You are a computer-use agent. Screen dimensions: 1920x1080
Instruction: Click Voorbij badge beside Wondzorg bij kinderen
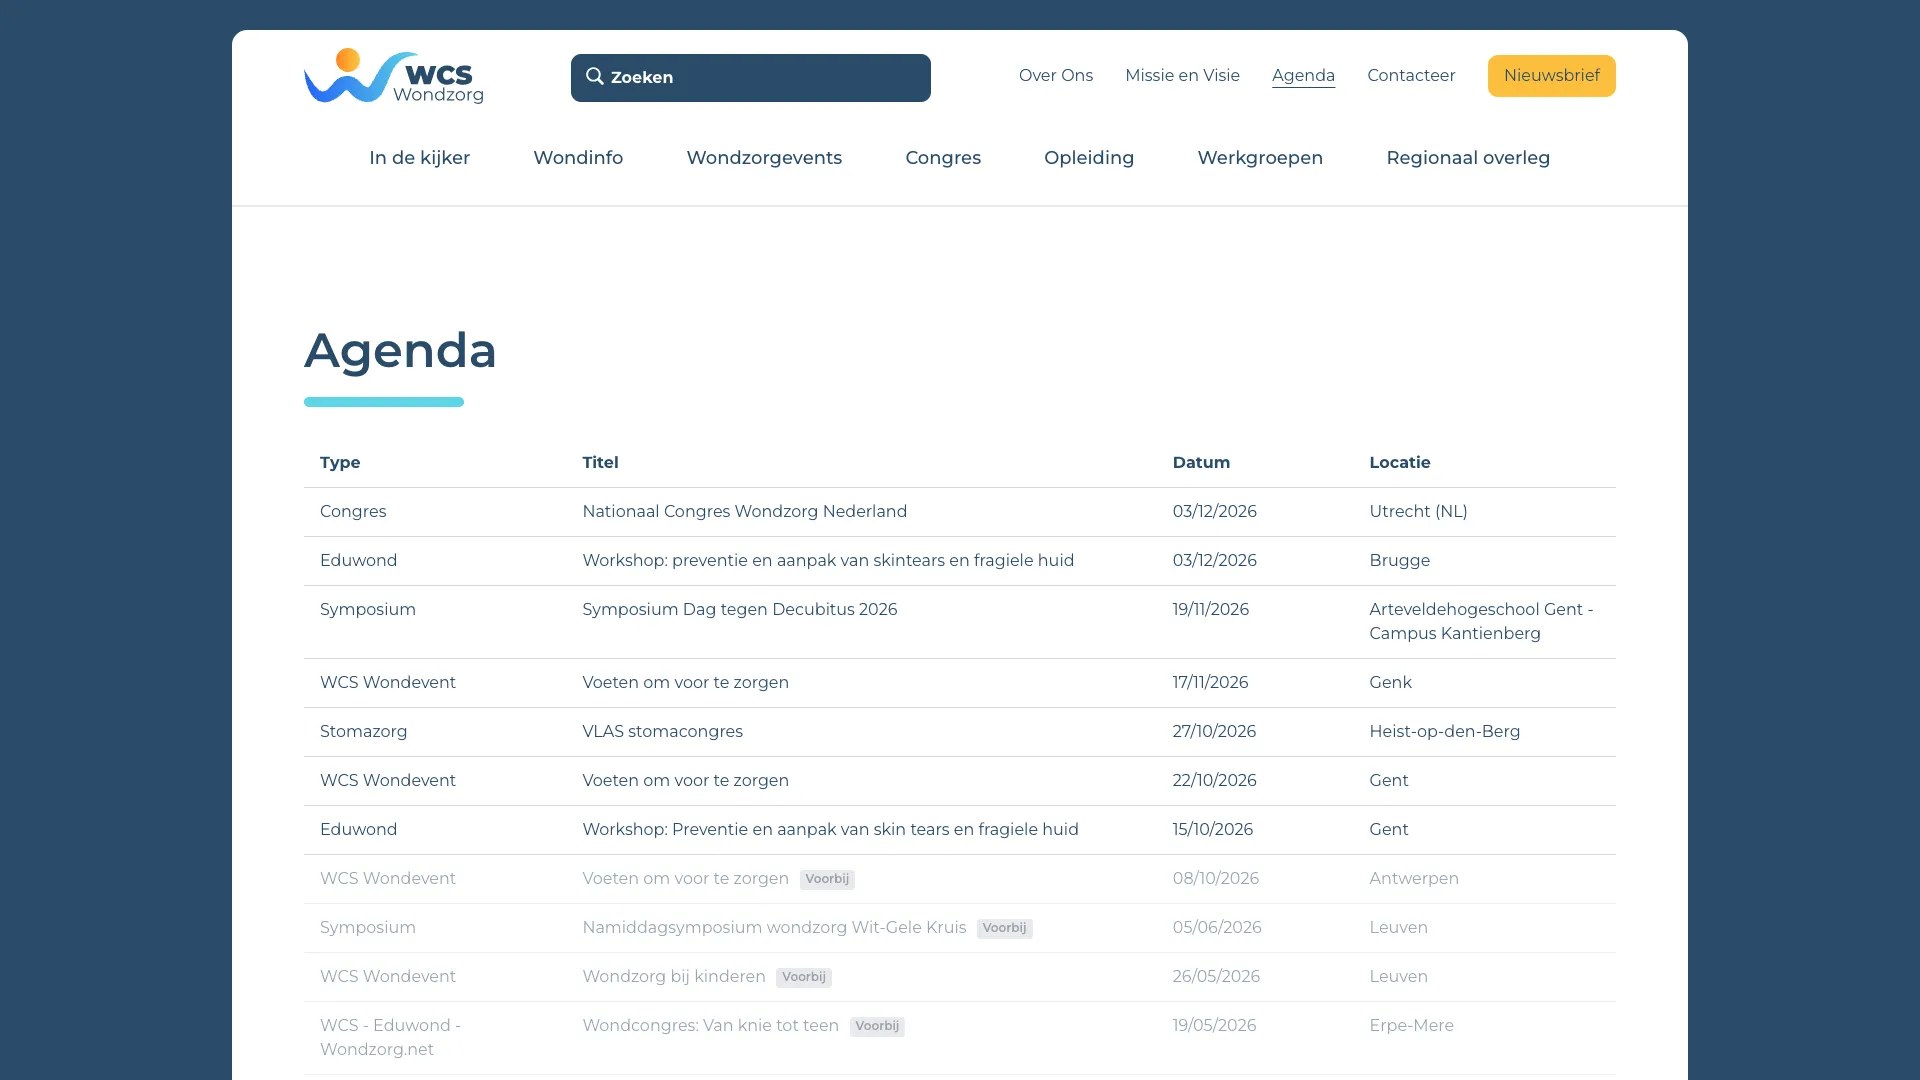[803, 977]
